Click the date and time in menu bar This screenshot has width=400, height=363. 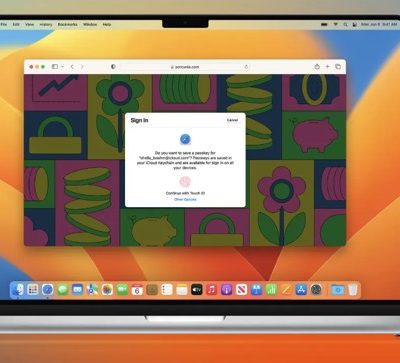pos(379,24)
